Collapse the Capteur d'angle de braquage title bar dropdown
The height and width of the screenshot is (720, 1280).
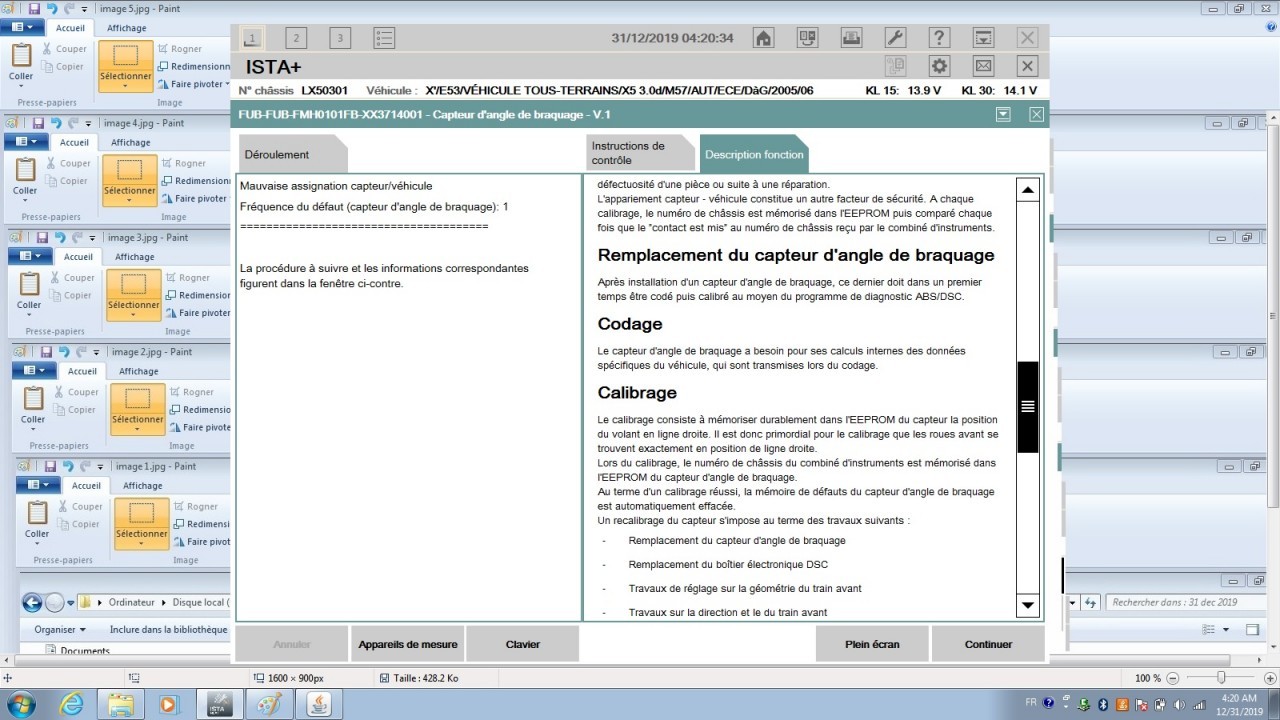[x=1003, y=114]
